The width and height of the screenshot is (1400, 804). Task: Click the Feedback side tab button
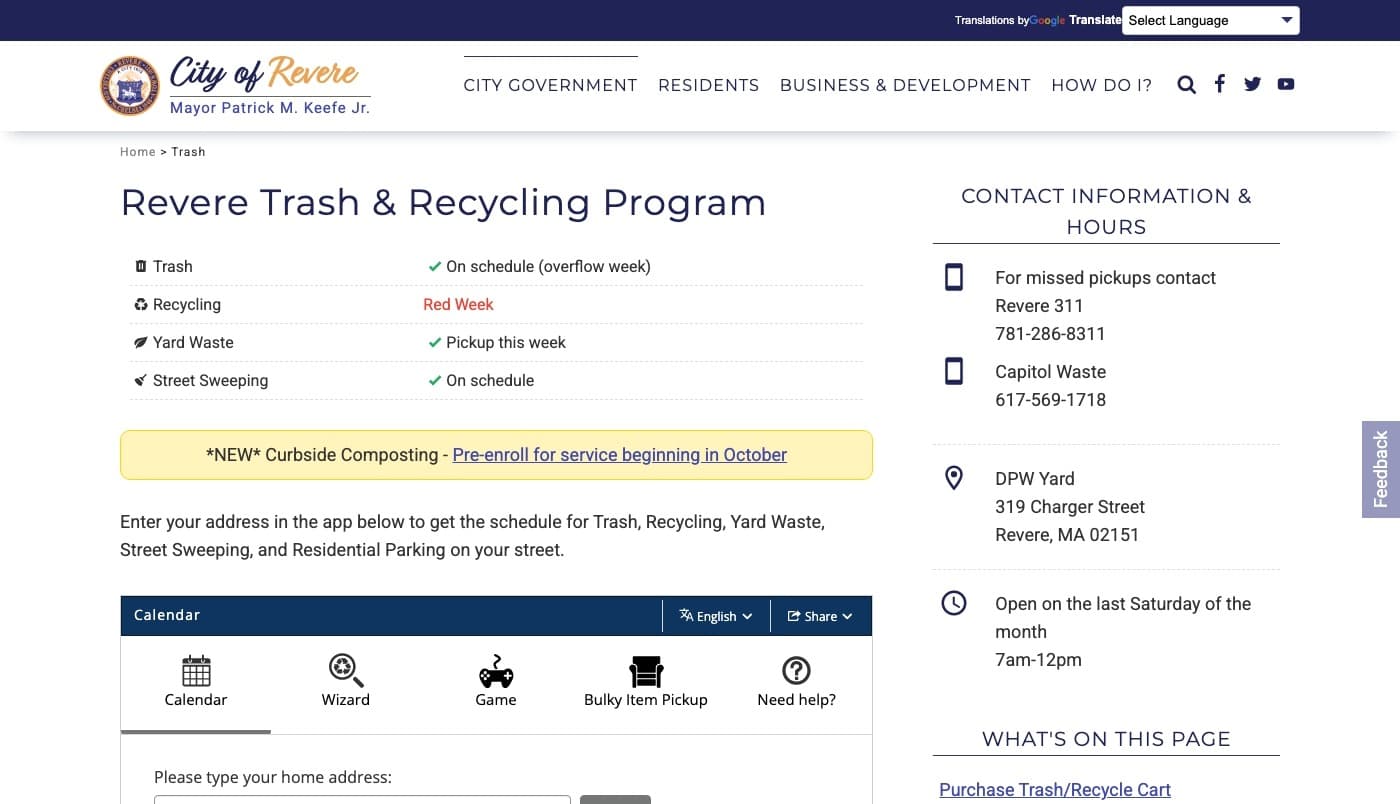pos(1380,469)
